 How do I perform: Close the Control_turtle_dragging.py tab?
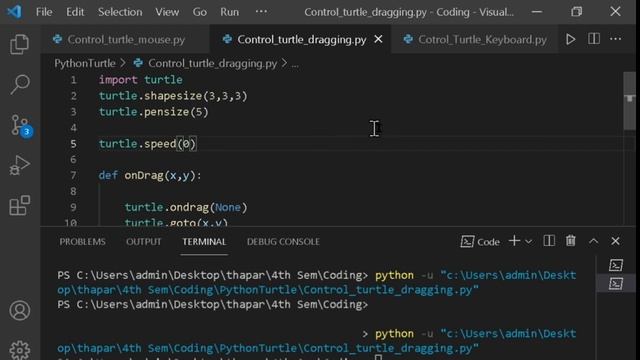pos(378,39)
